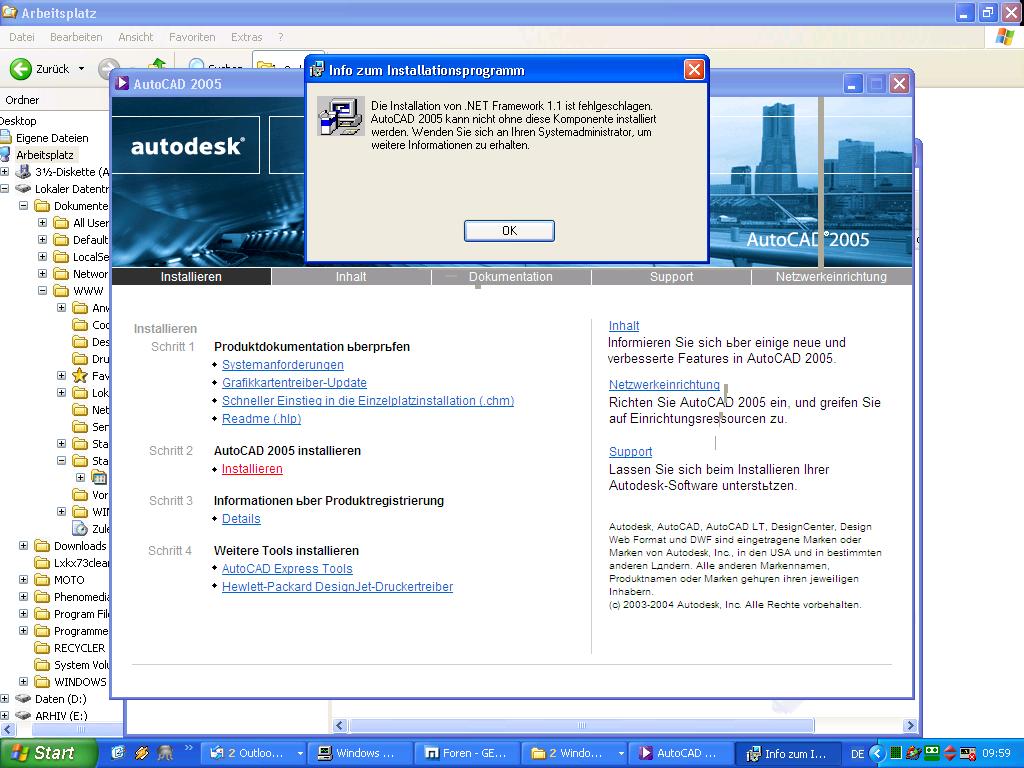Screen dimensions: 1024x768
Task: Click the horizontal scrollbar thumb below AutoCAD window
Action: (x=581, y=726)
